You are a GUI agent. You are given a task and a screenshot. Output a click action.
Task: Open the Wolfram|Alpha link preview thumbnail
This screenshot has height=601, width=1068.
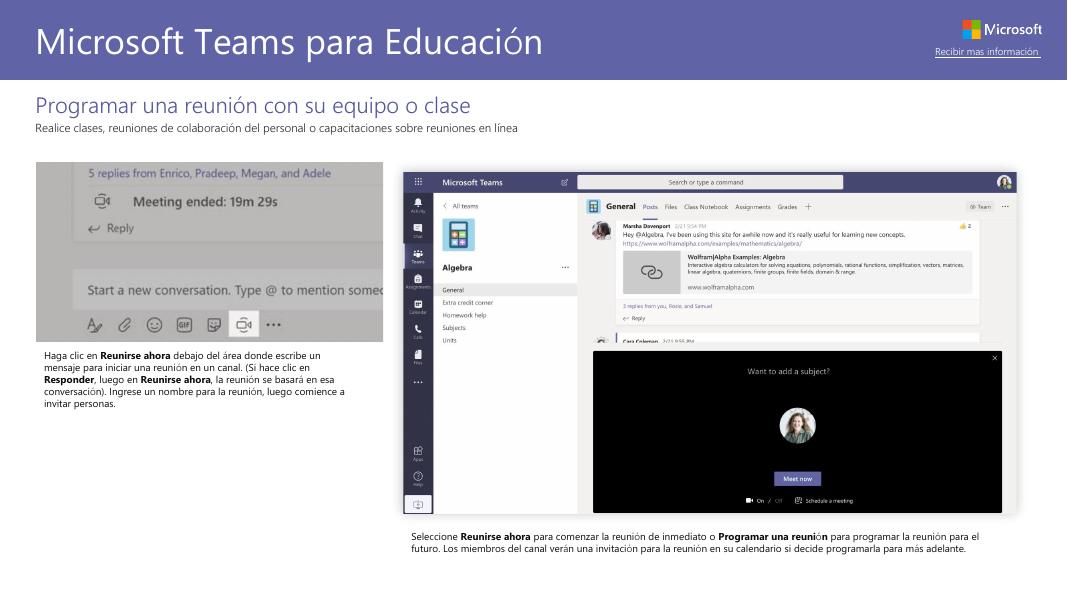pos(651,272)
